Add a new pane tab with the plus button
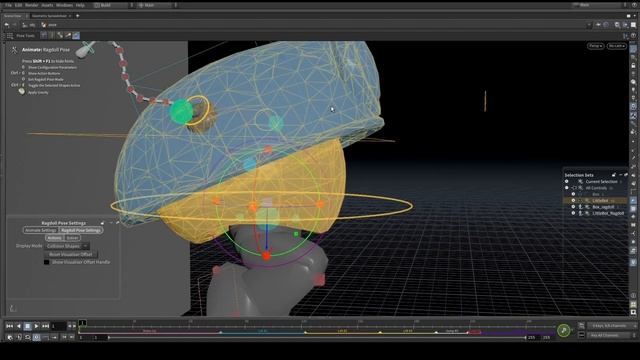 pyautogui.click(x=78, y=16)
